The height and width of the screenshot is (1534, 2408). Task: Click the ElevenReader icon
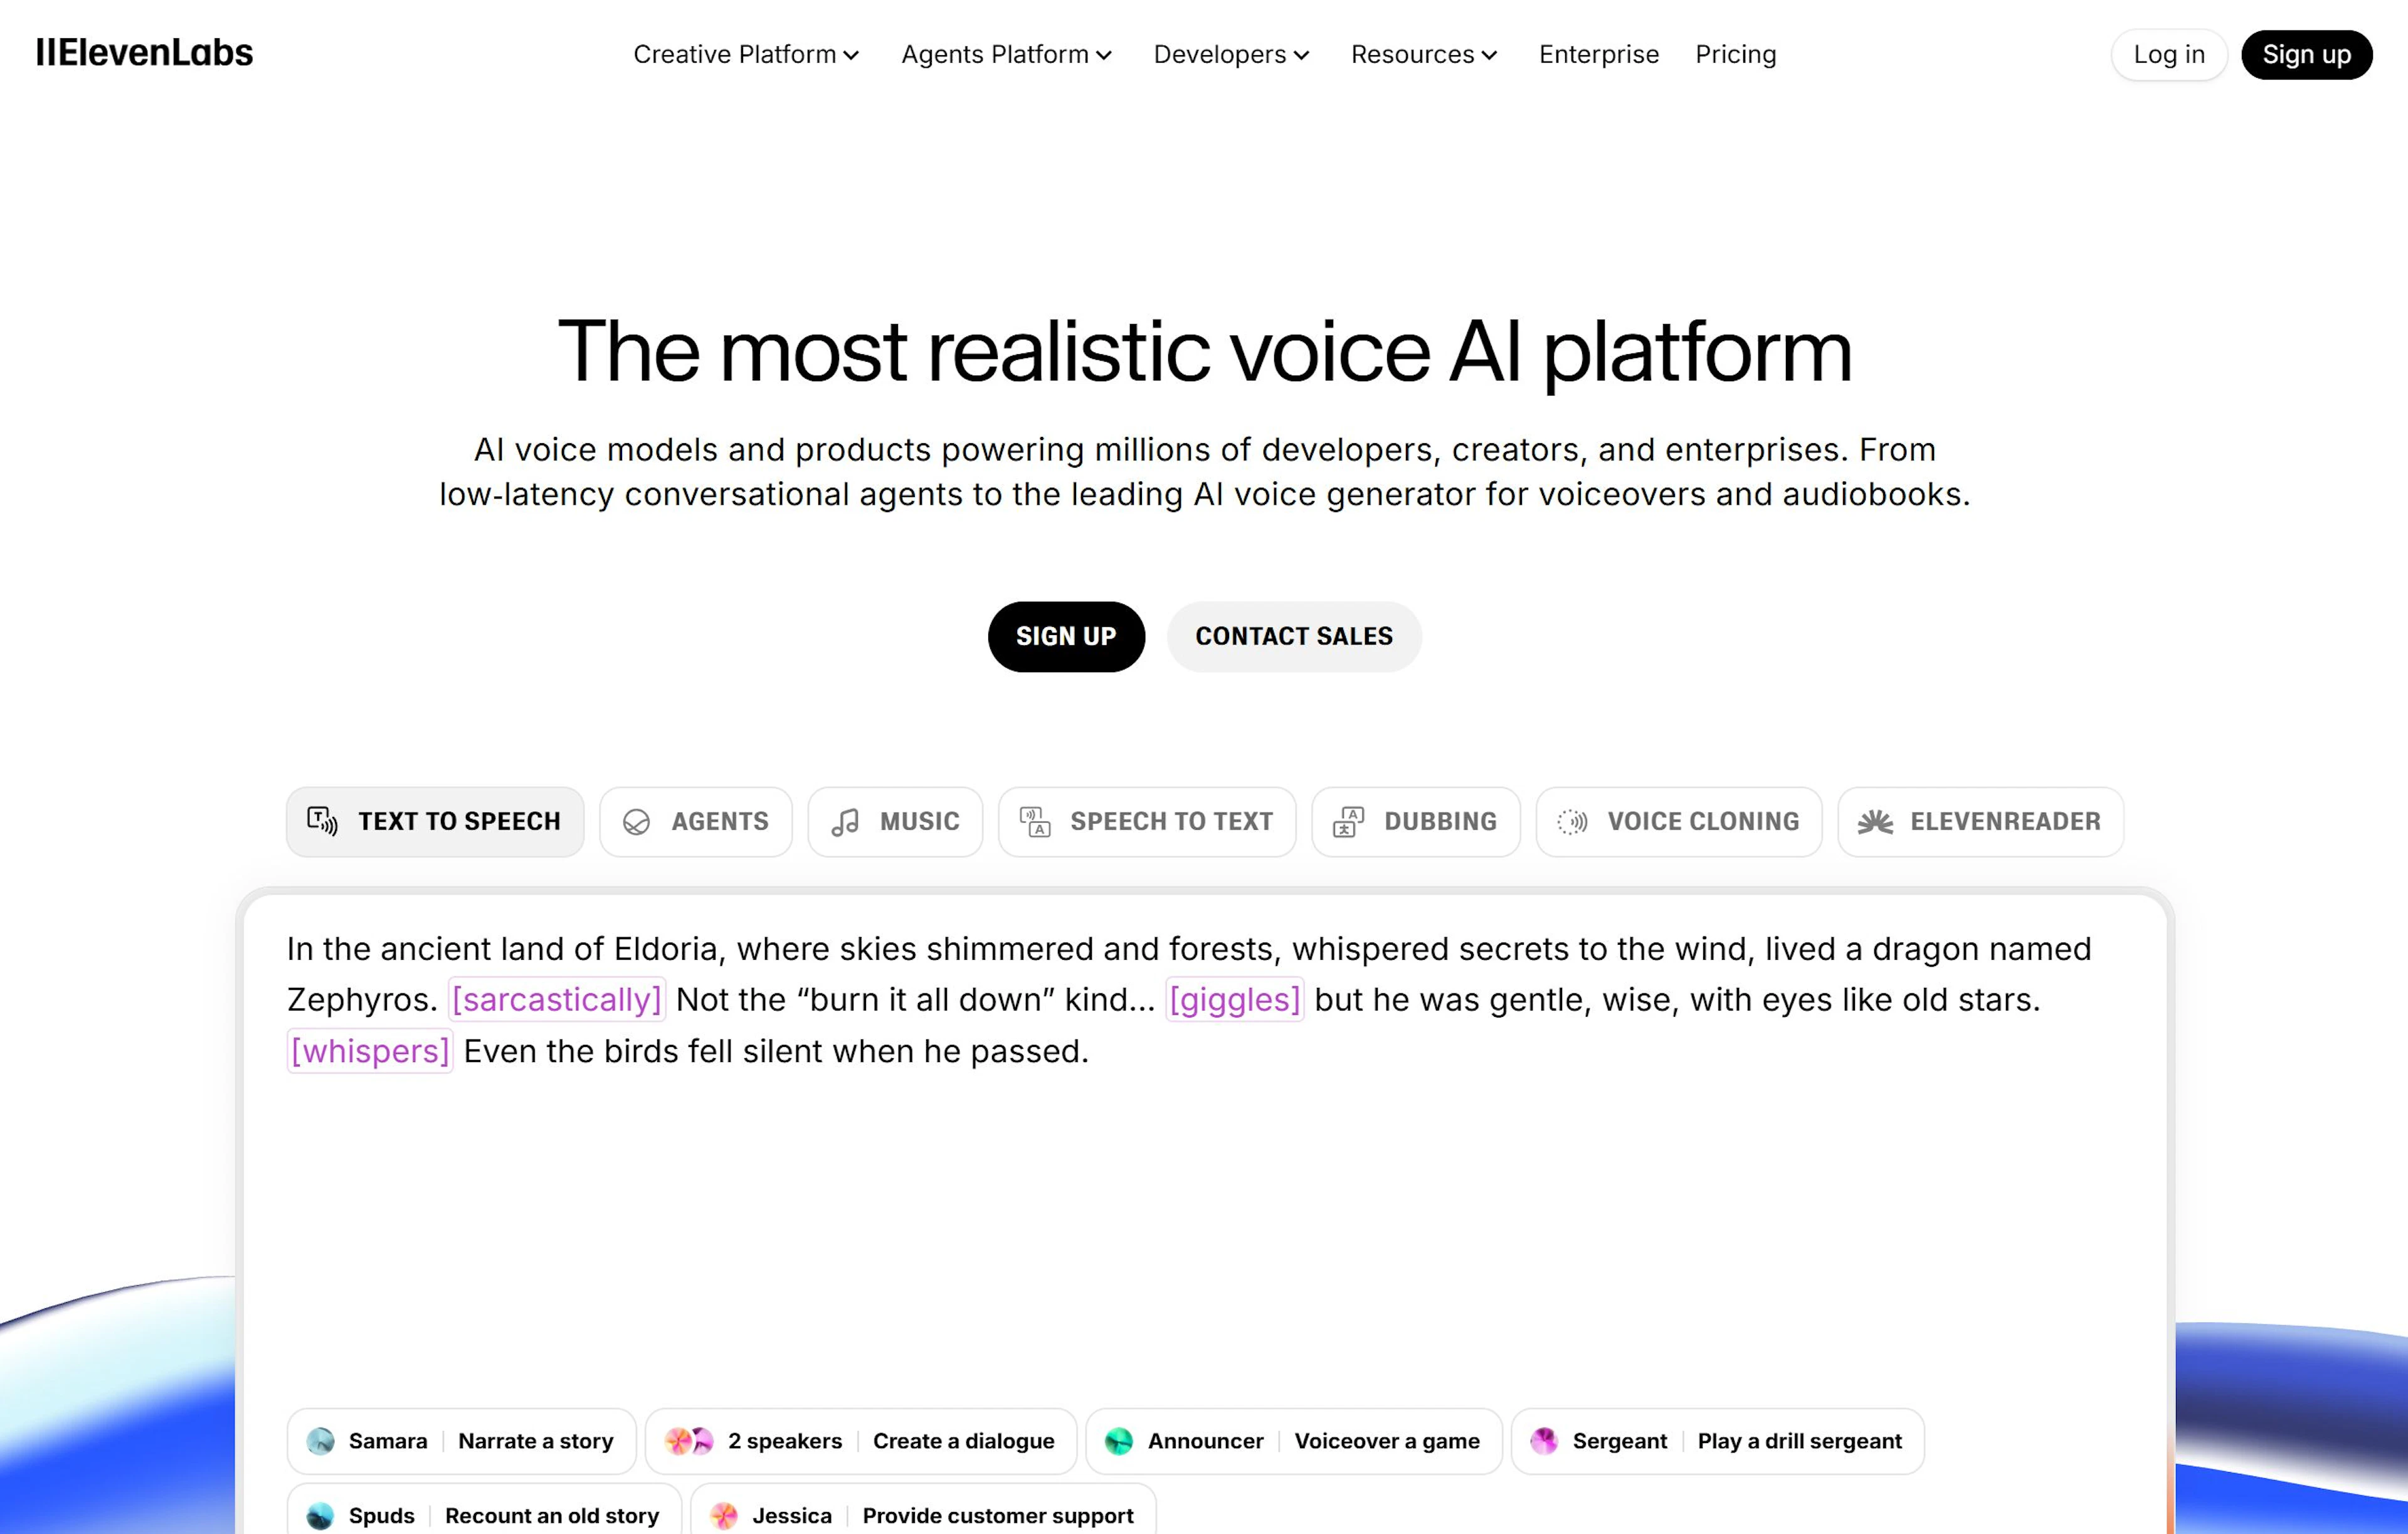point(1875,822)
